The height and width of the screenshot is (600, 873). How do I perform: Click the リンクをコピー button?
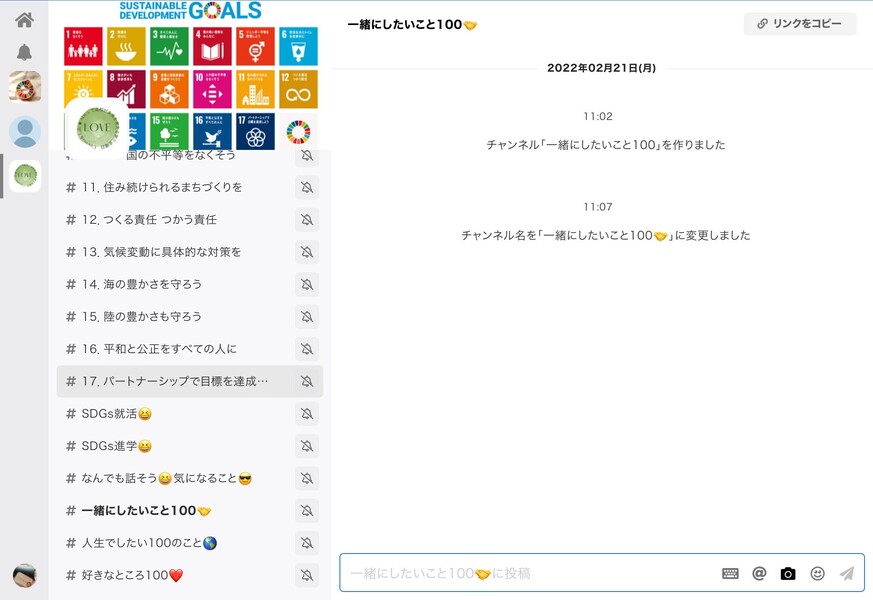pyautogui.click(x=800, y=23)
